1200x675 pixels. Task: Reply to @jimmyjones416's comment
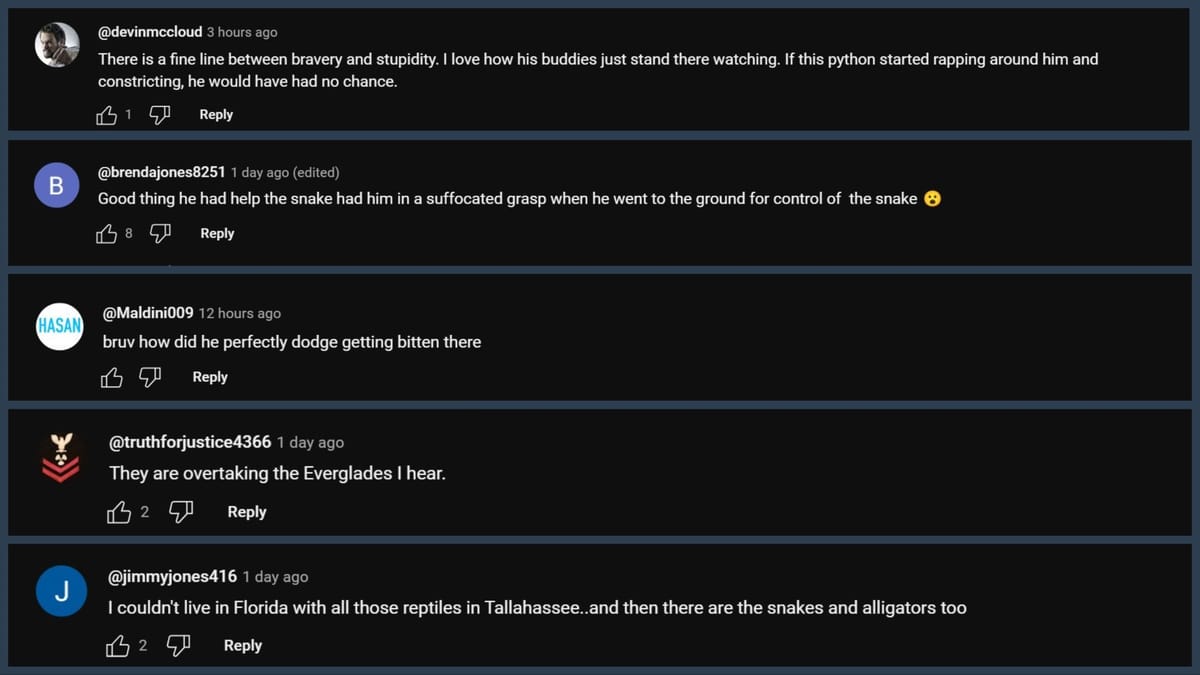pyautogui.click(x=243, y=646)
